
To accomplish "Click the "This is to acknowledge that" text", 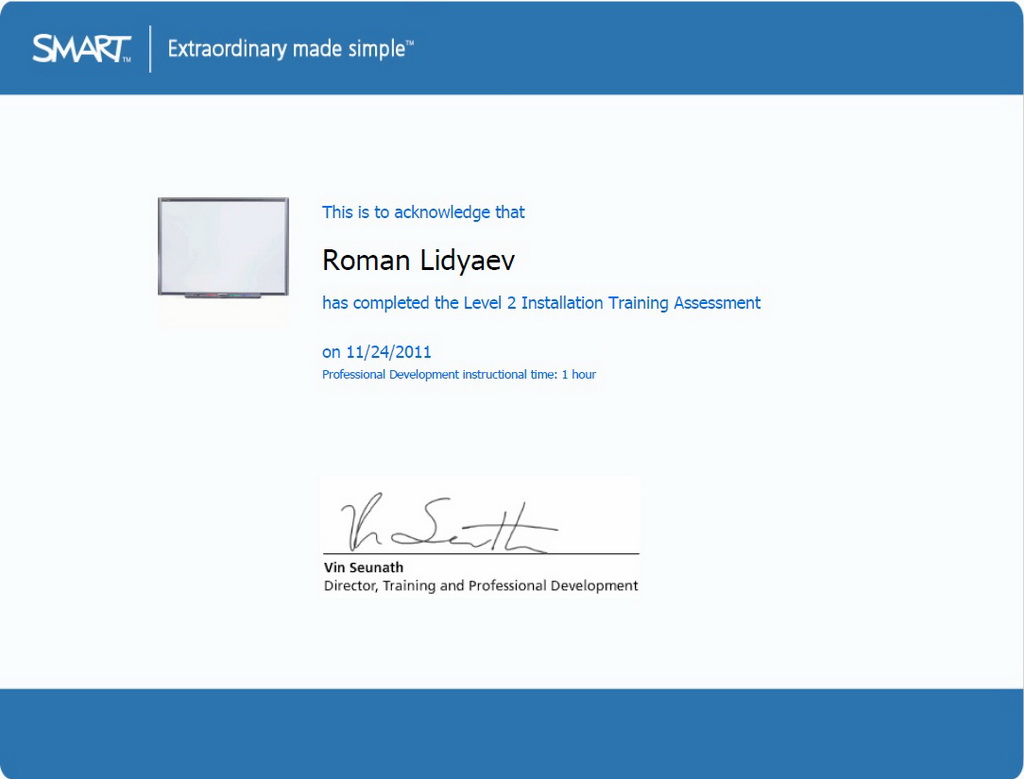I will tap(423, 212).
